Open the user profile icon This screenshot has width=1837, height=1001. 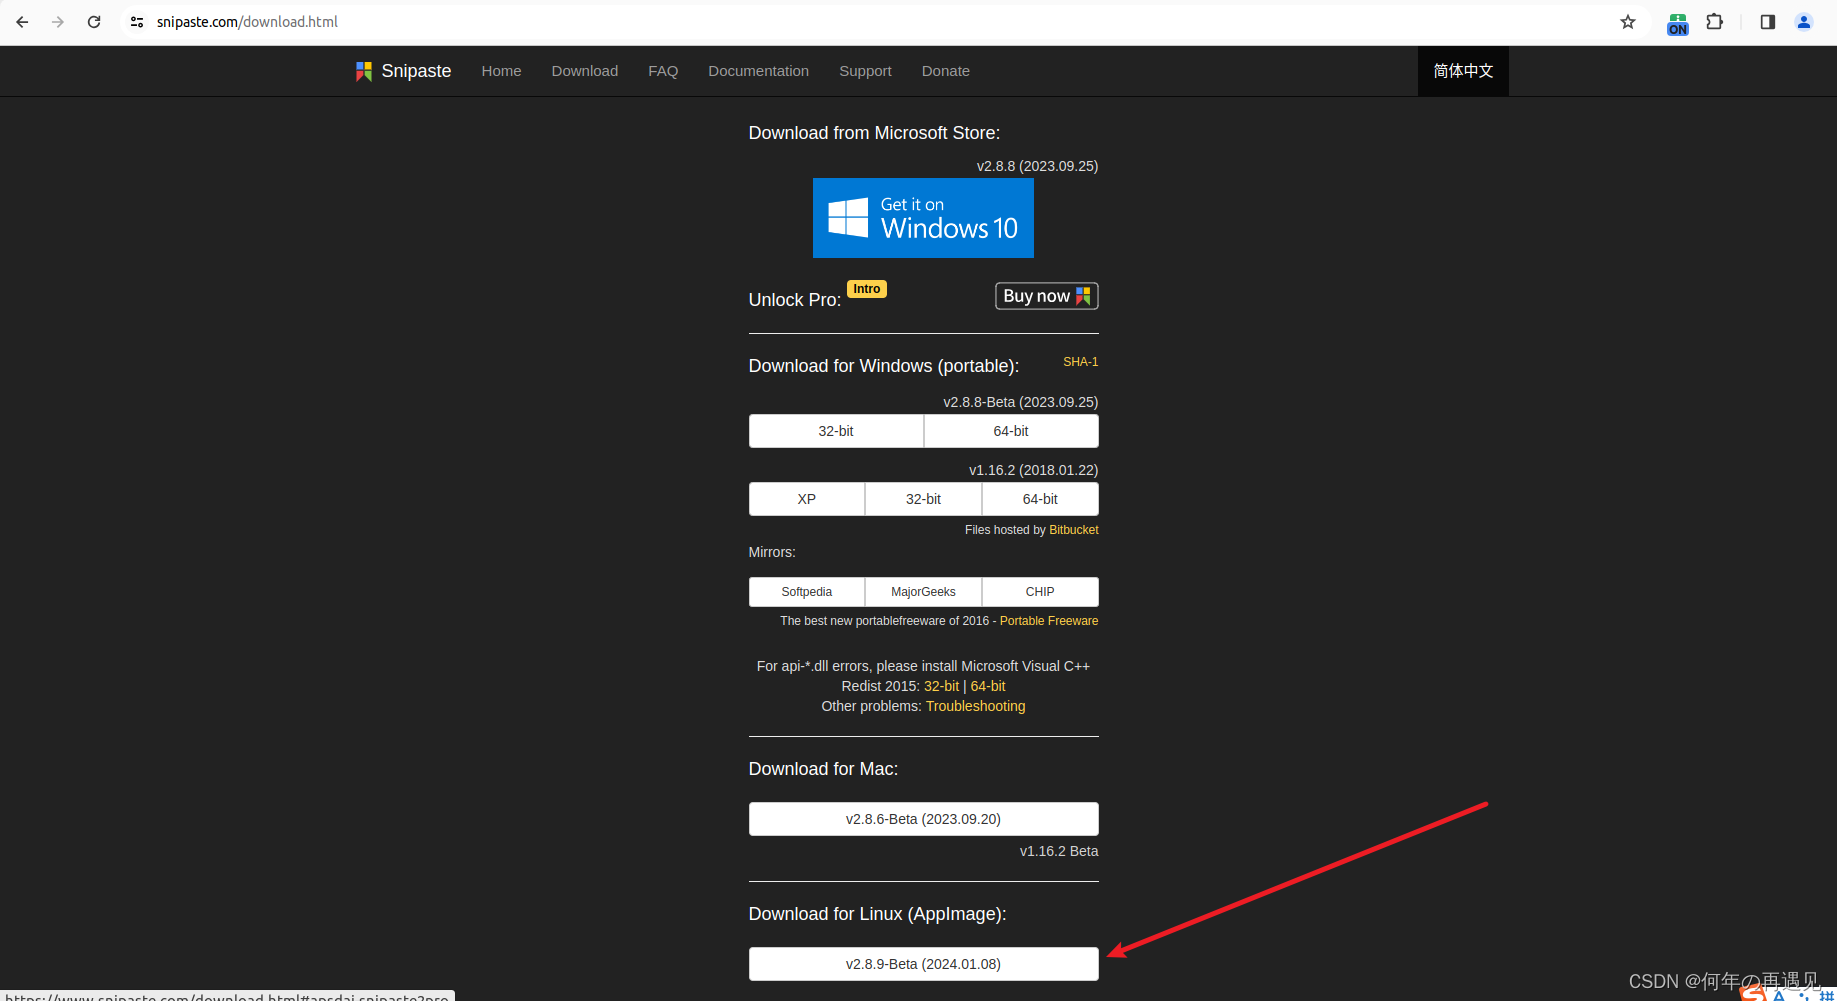tap(1804, 22)
